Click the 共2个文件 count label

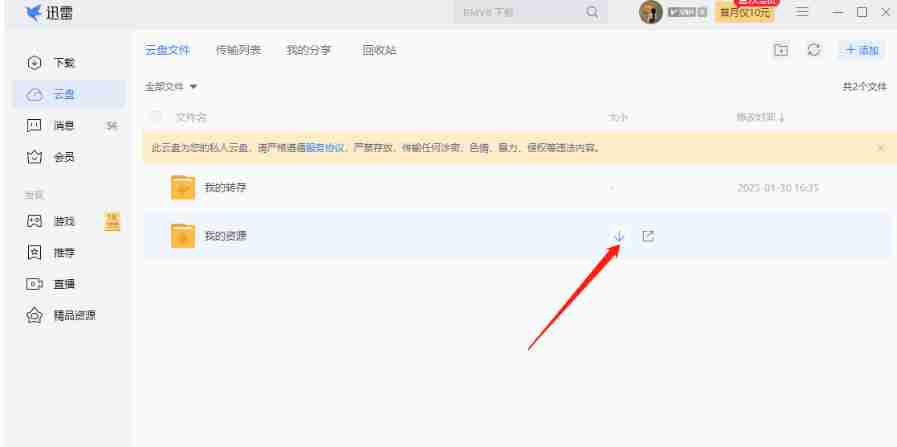(x=864, y=87)
